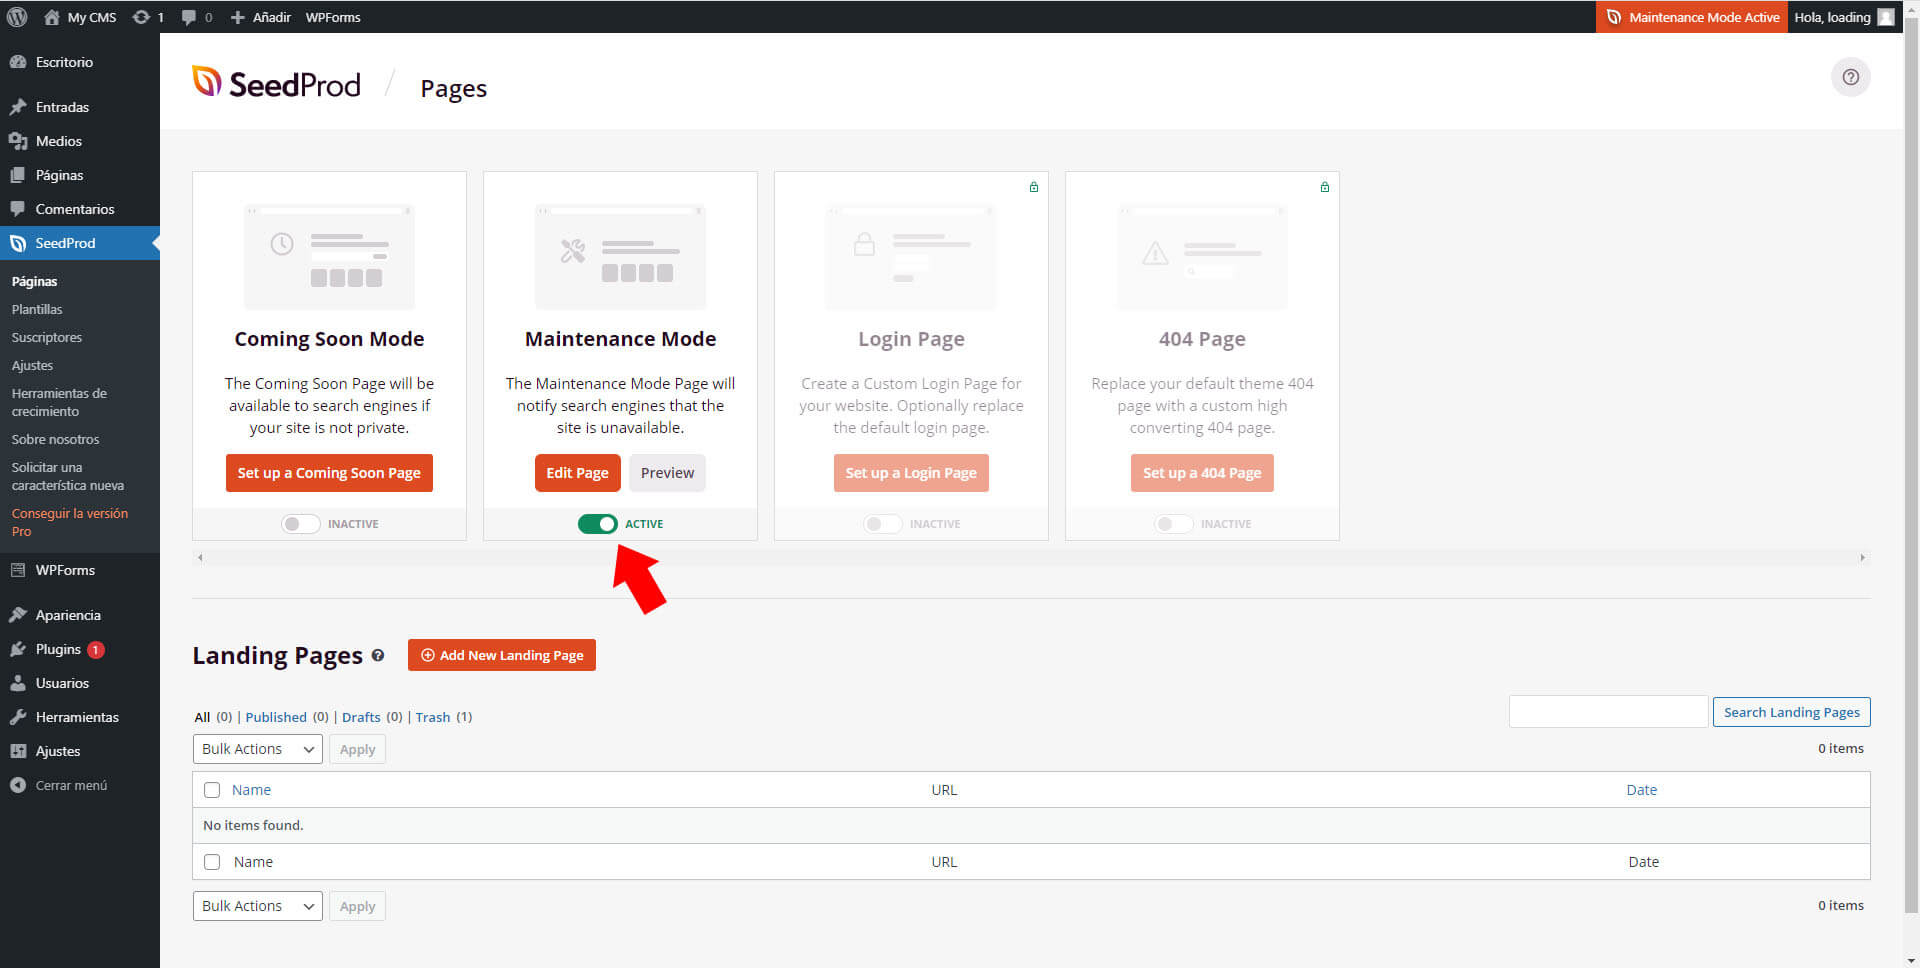This screenshot has width=1920, height=968.
Task: Click Maintenance Mode Active notice
Action: tap(1692, 17)
